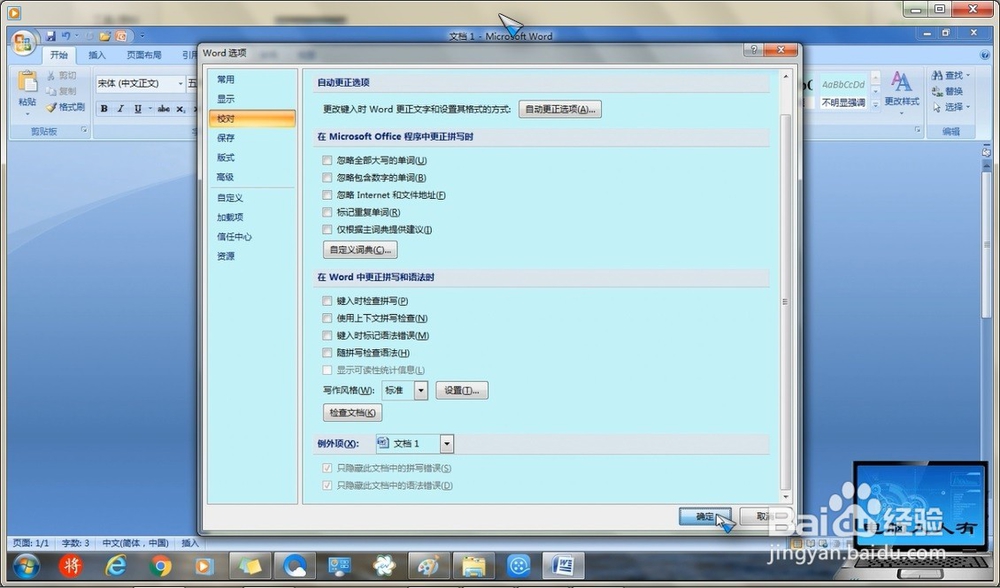1000x588 pixels.
Task: Toggle Underline formatting in Word ribbon
Action: [x=137, y=109]
